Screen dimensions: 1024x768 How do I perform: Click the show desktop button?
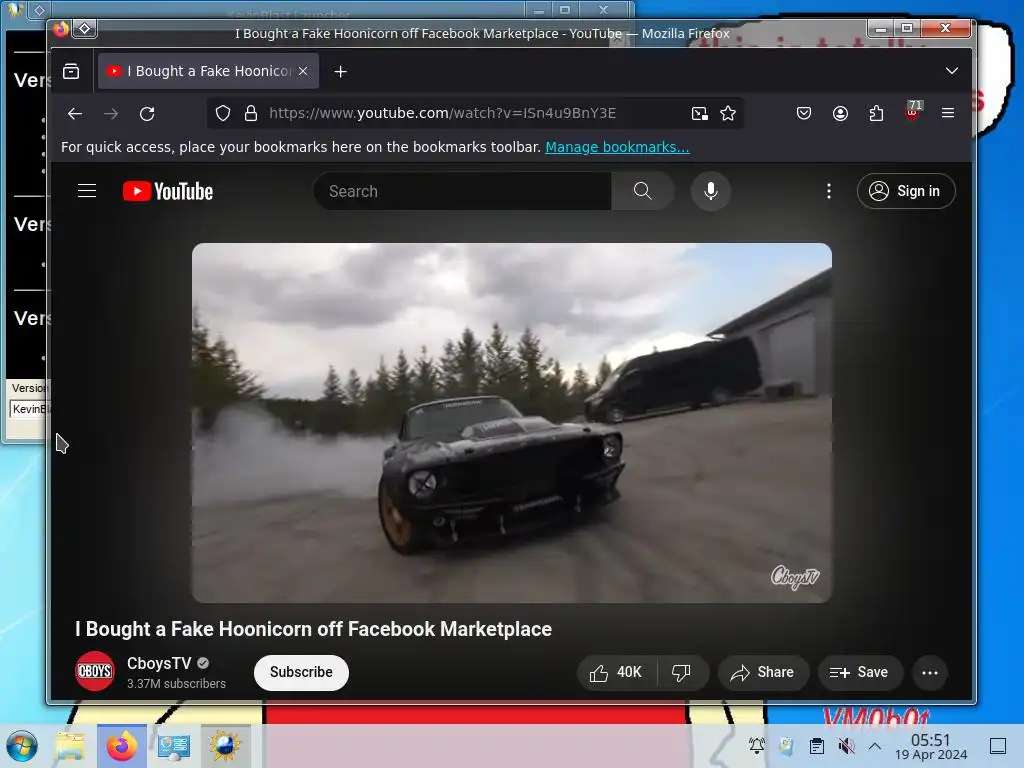click(x=998, y=746)
